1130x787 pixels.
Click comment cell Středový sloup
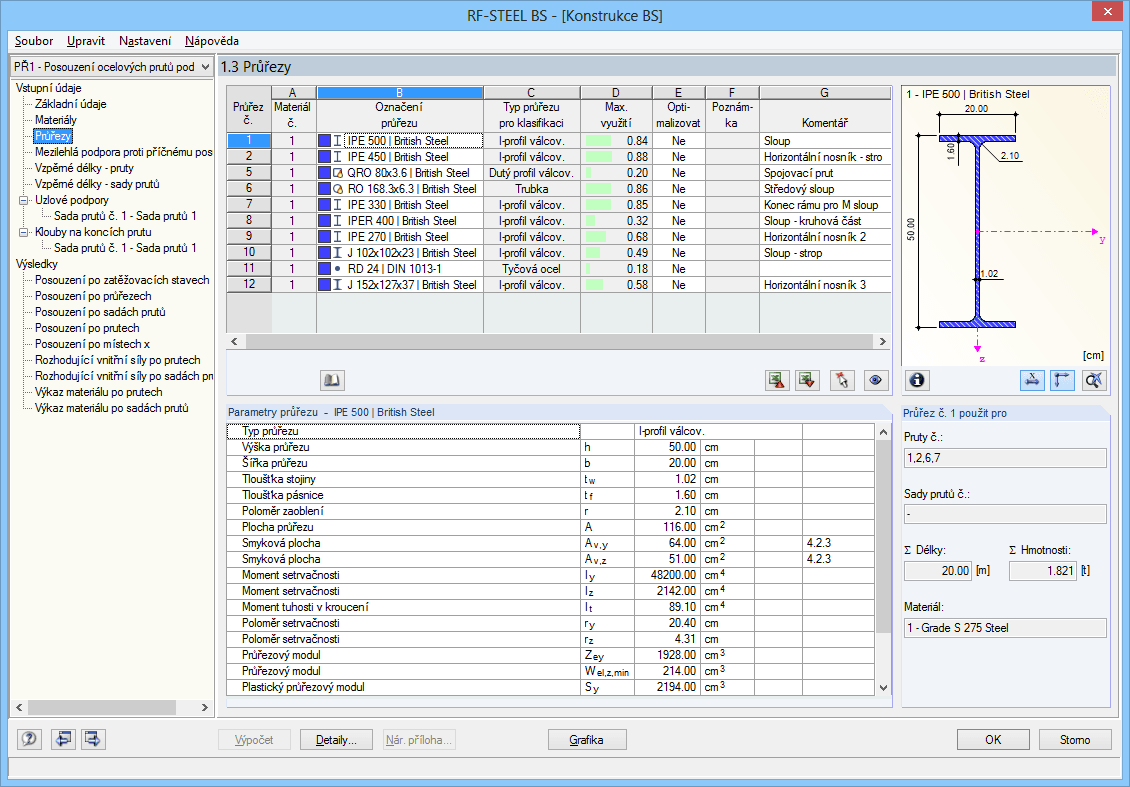coord(825,189)
